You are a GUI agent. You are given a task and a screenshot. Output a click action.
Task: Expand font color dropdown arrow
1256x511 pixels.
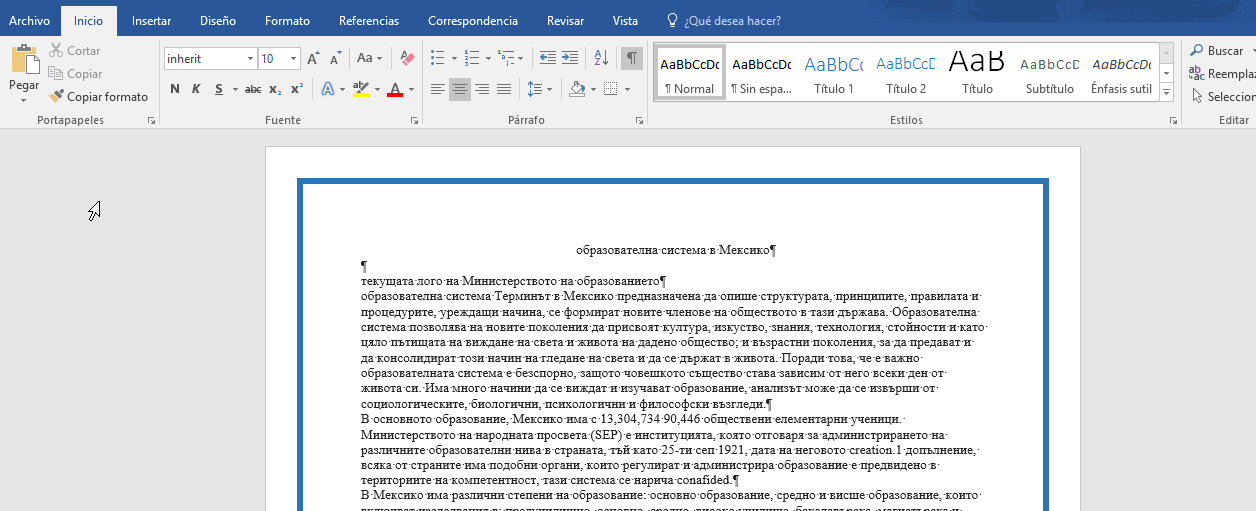coord(411,89)
